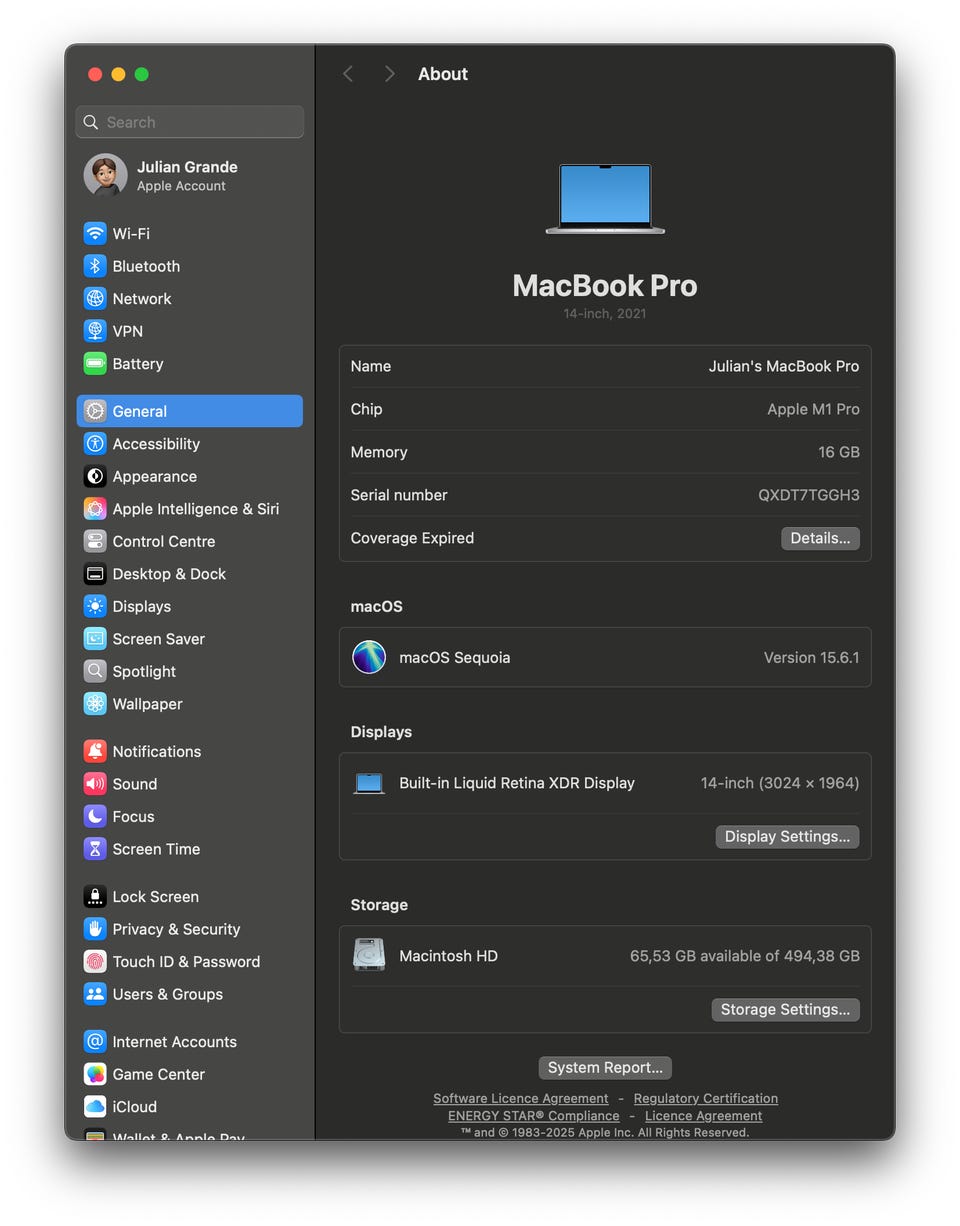Select the Macintosh HD drive icon
Screen dimensions: 960x1226
pos(369,955)
